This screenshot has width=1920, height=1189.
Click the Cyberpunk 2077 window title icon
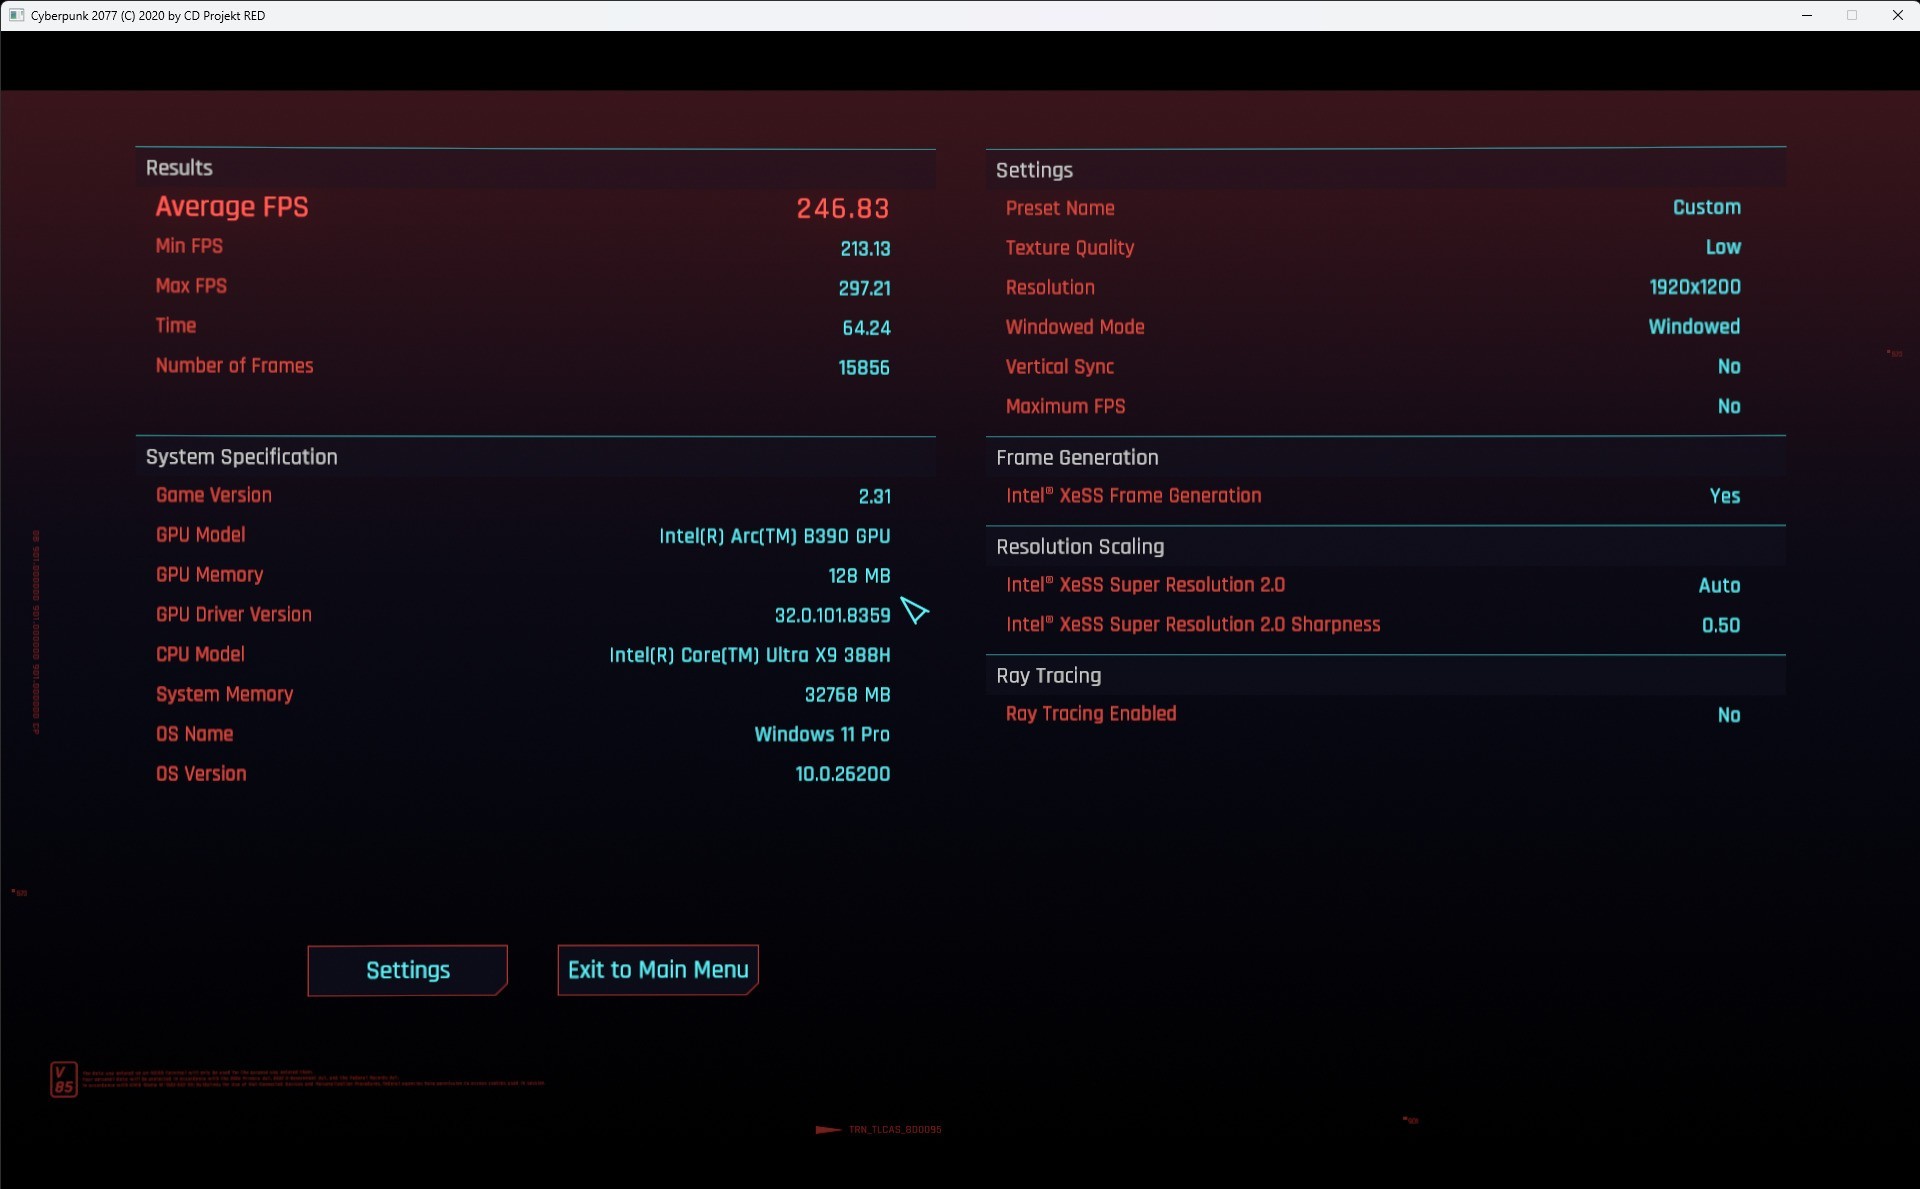16,15
